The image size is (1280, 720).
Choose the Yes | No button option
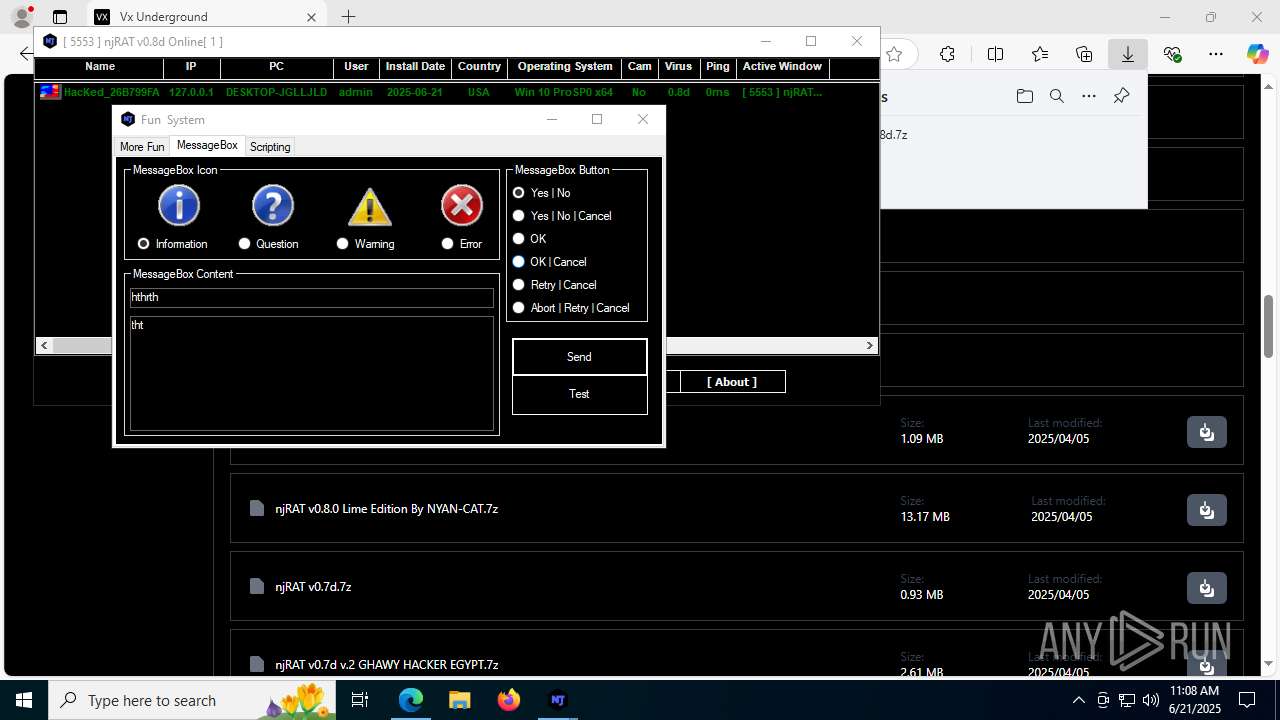[518, 193]
